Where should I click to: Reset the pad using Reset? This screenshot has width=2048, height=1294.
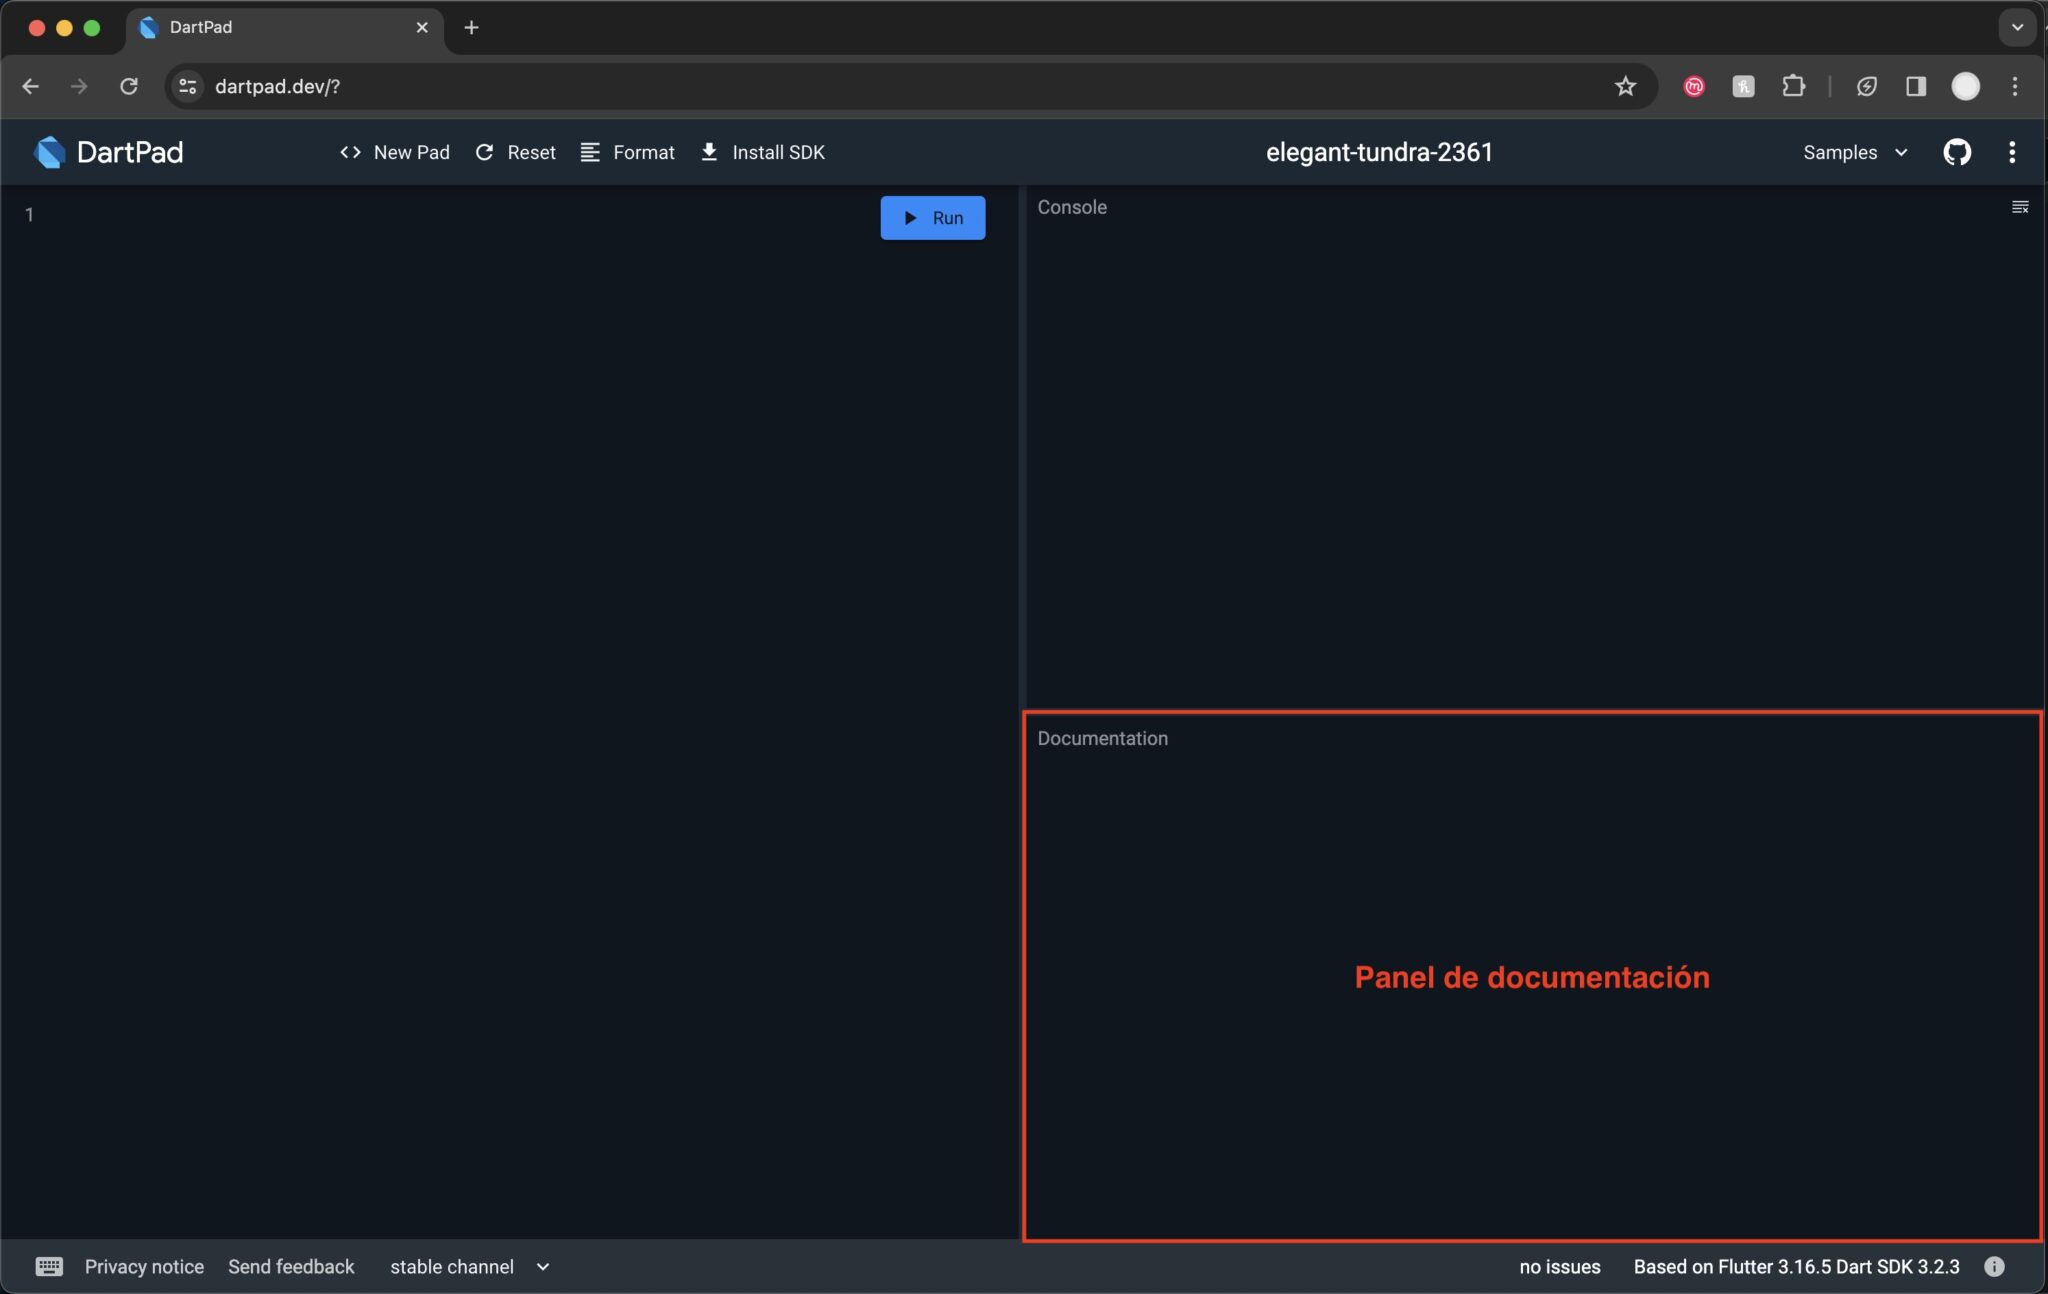point(515,152)
